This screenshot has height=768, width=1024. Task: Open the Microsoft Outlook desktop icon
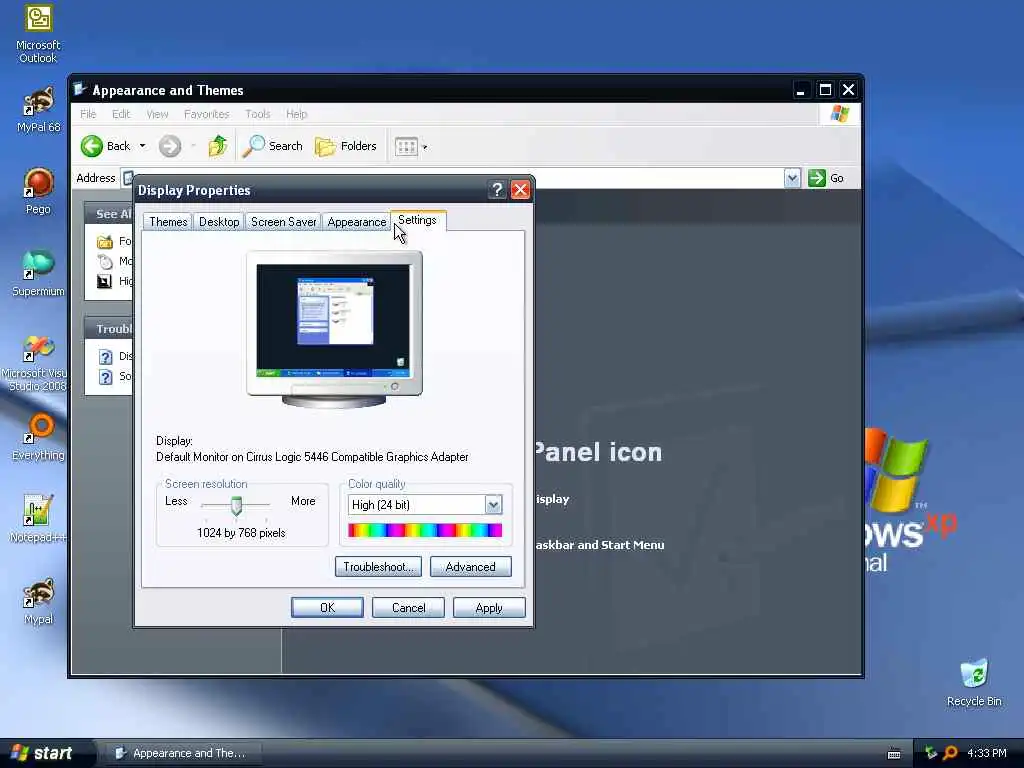click(38, 33)
